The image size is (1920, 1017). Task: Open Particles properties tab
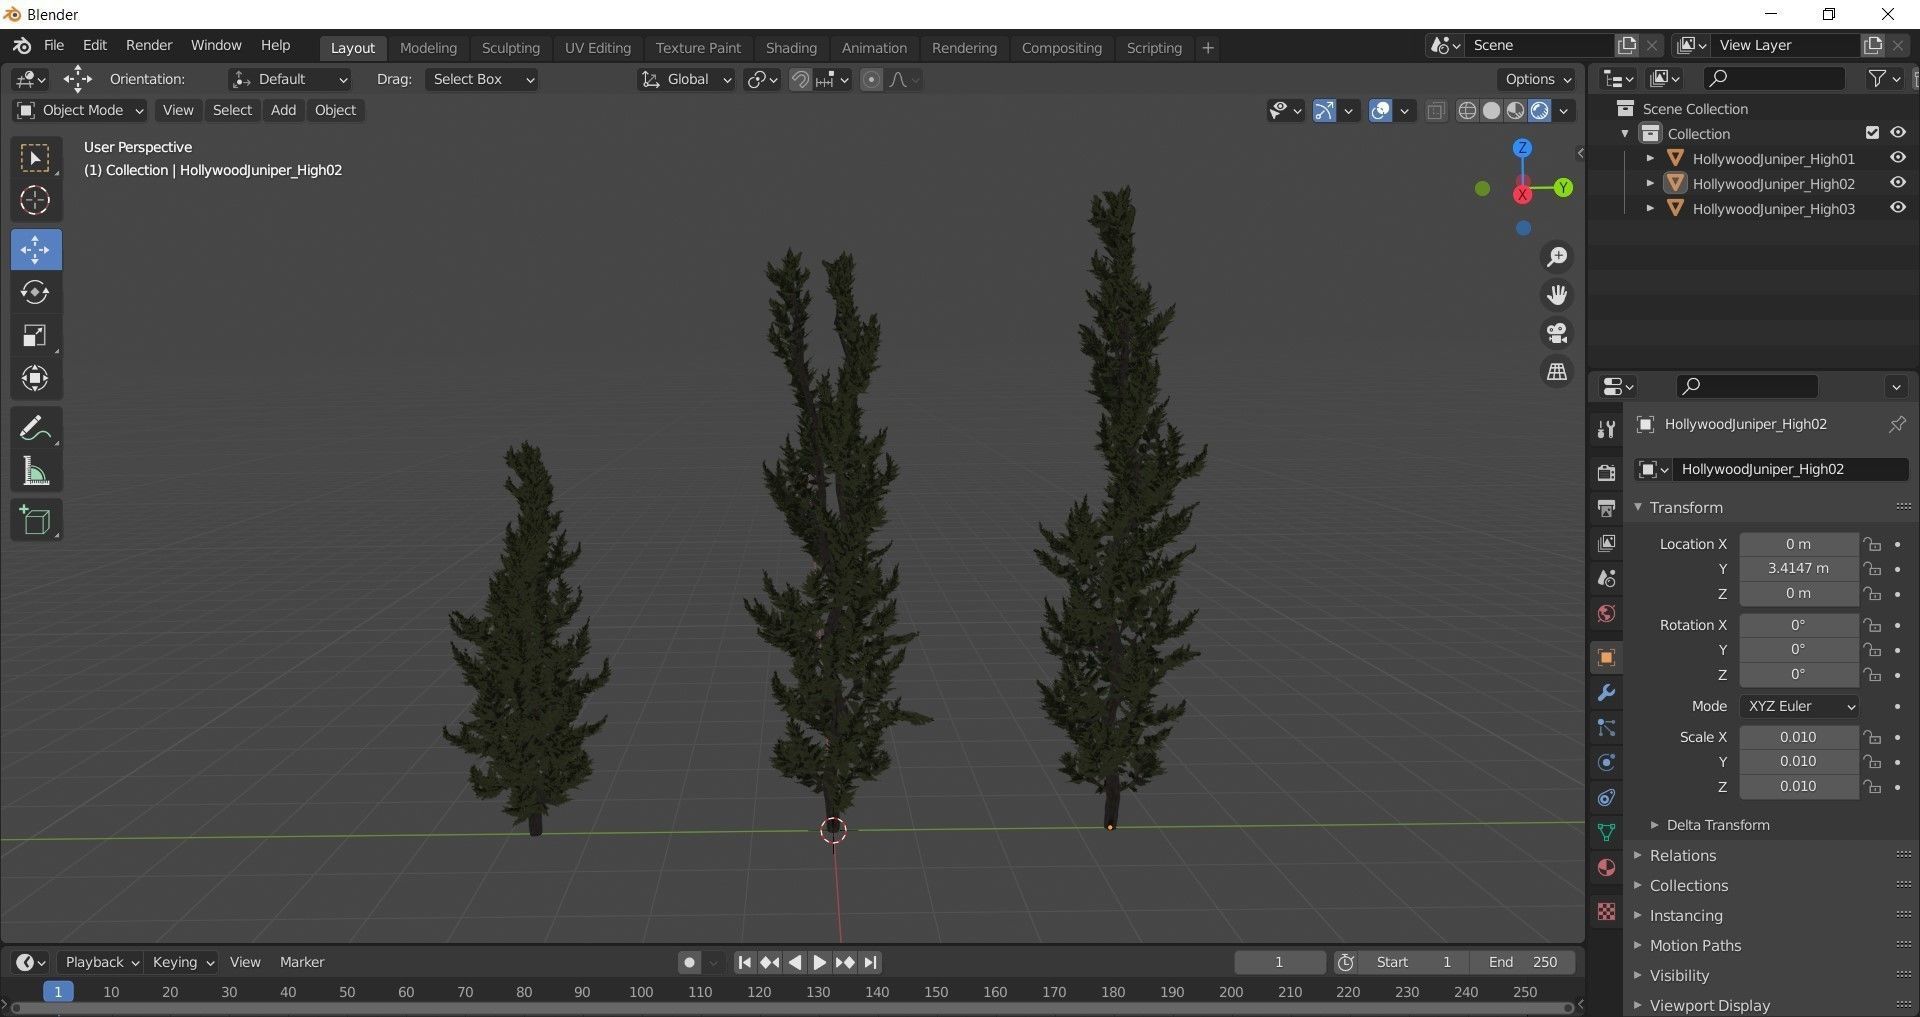coord(1606,727)
